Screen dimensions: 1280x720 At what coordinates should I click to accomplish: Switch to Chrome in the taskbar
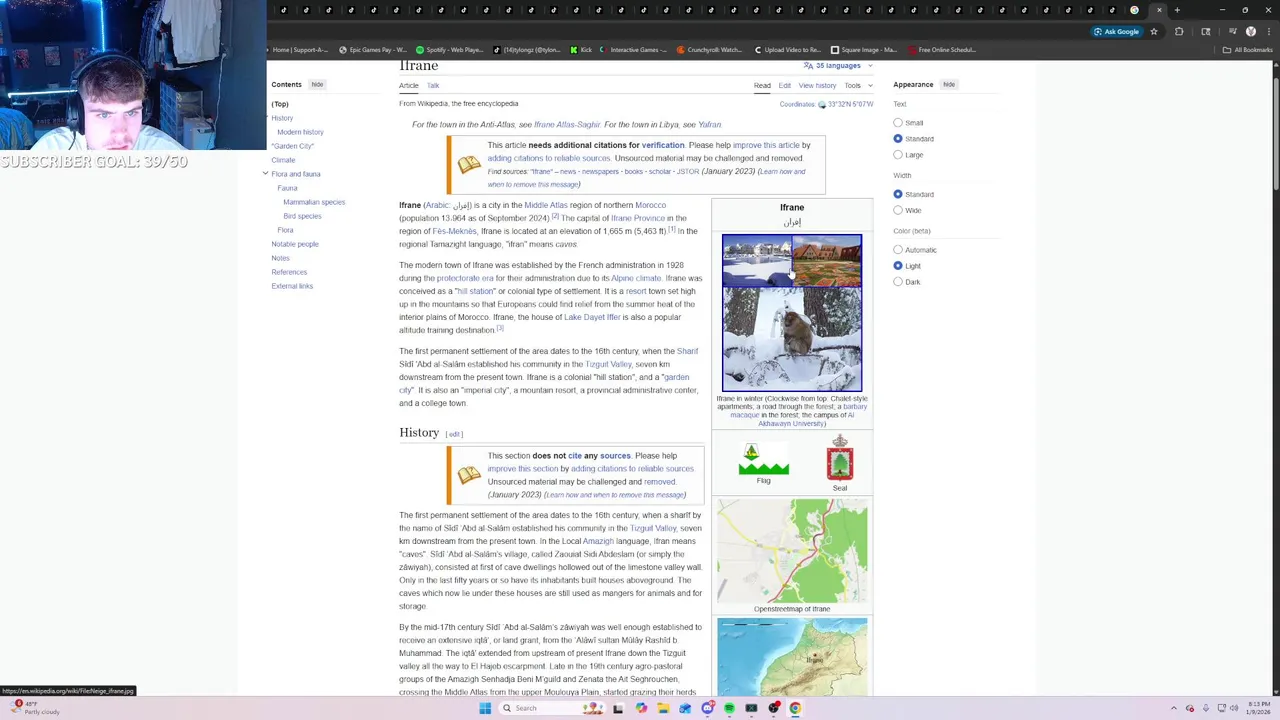pos(795,708)
